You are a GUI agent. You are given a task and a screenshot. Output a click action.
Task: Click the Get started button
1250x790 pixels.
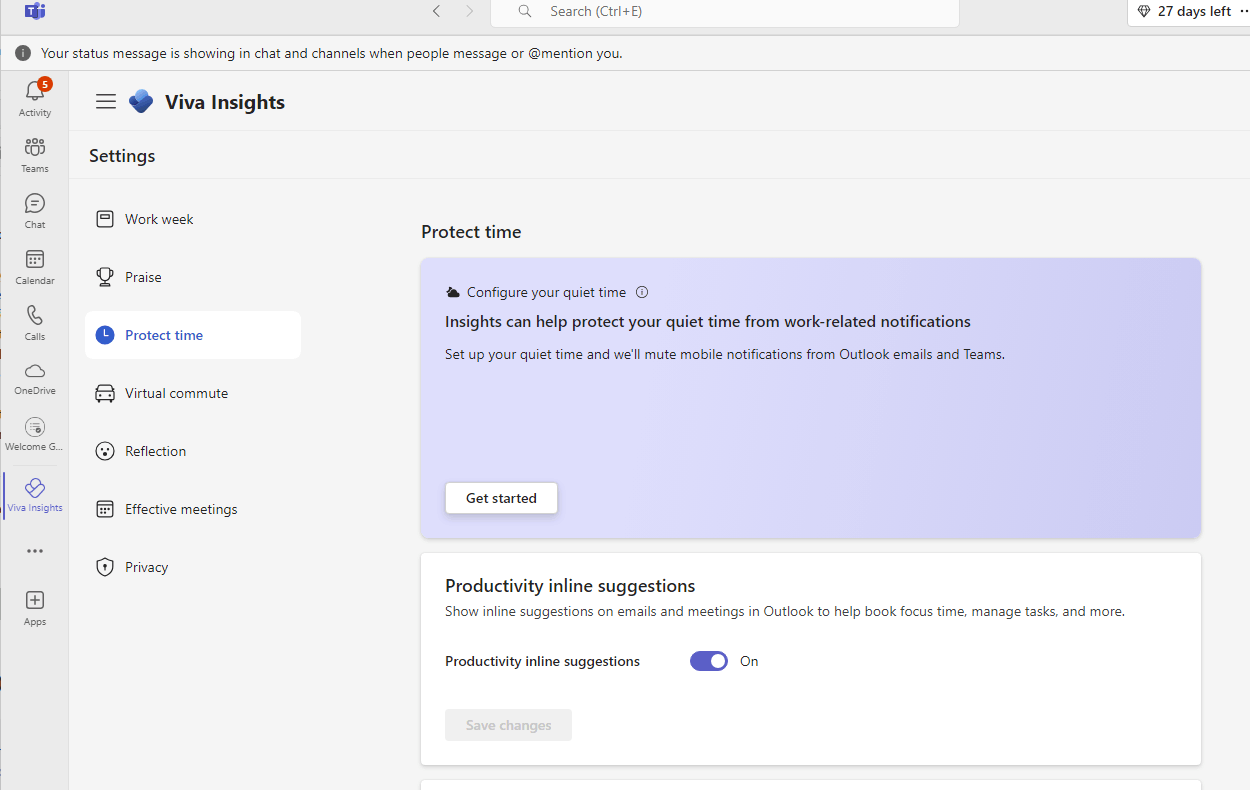501,498
